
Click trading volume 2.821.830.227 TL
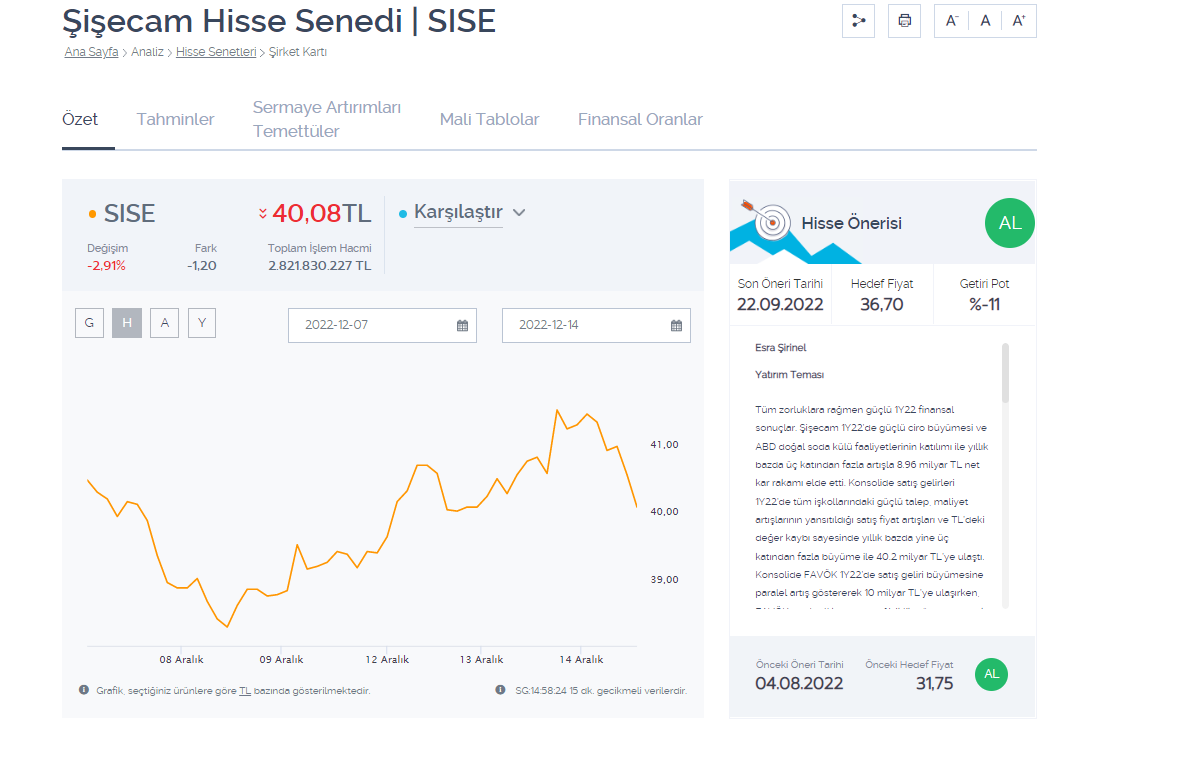pyautogui.click(x=320, y=266)
